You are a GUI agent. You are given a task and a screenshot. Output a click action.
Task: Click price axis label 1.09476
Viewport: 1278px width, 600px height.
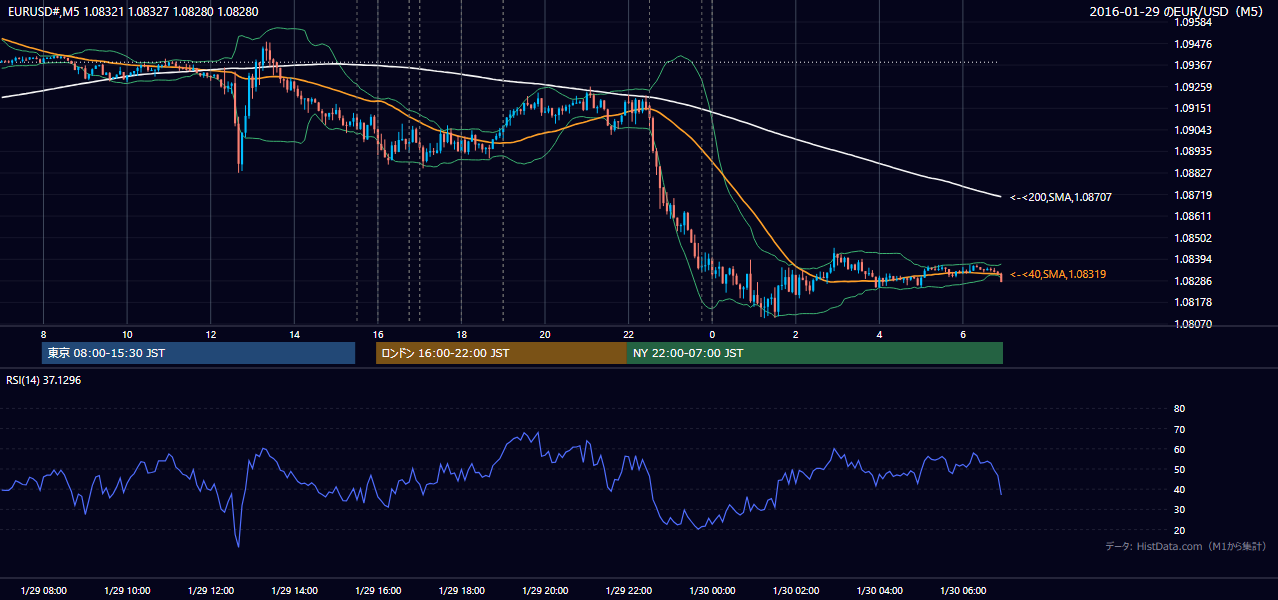point(1192,44)
